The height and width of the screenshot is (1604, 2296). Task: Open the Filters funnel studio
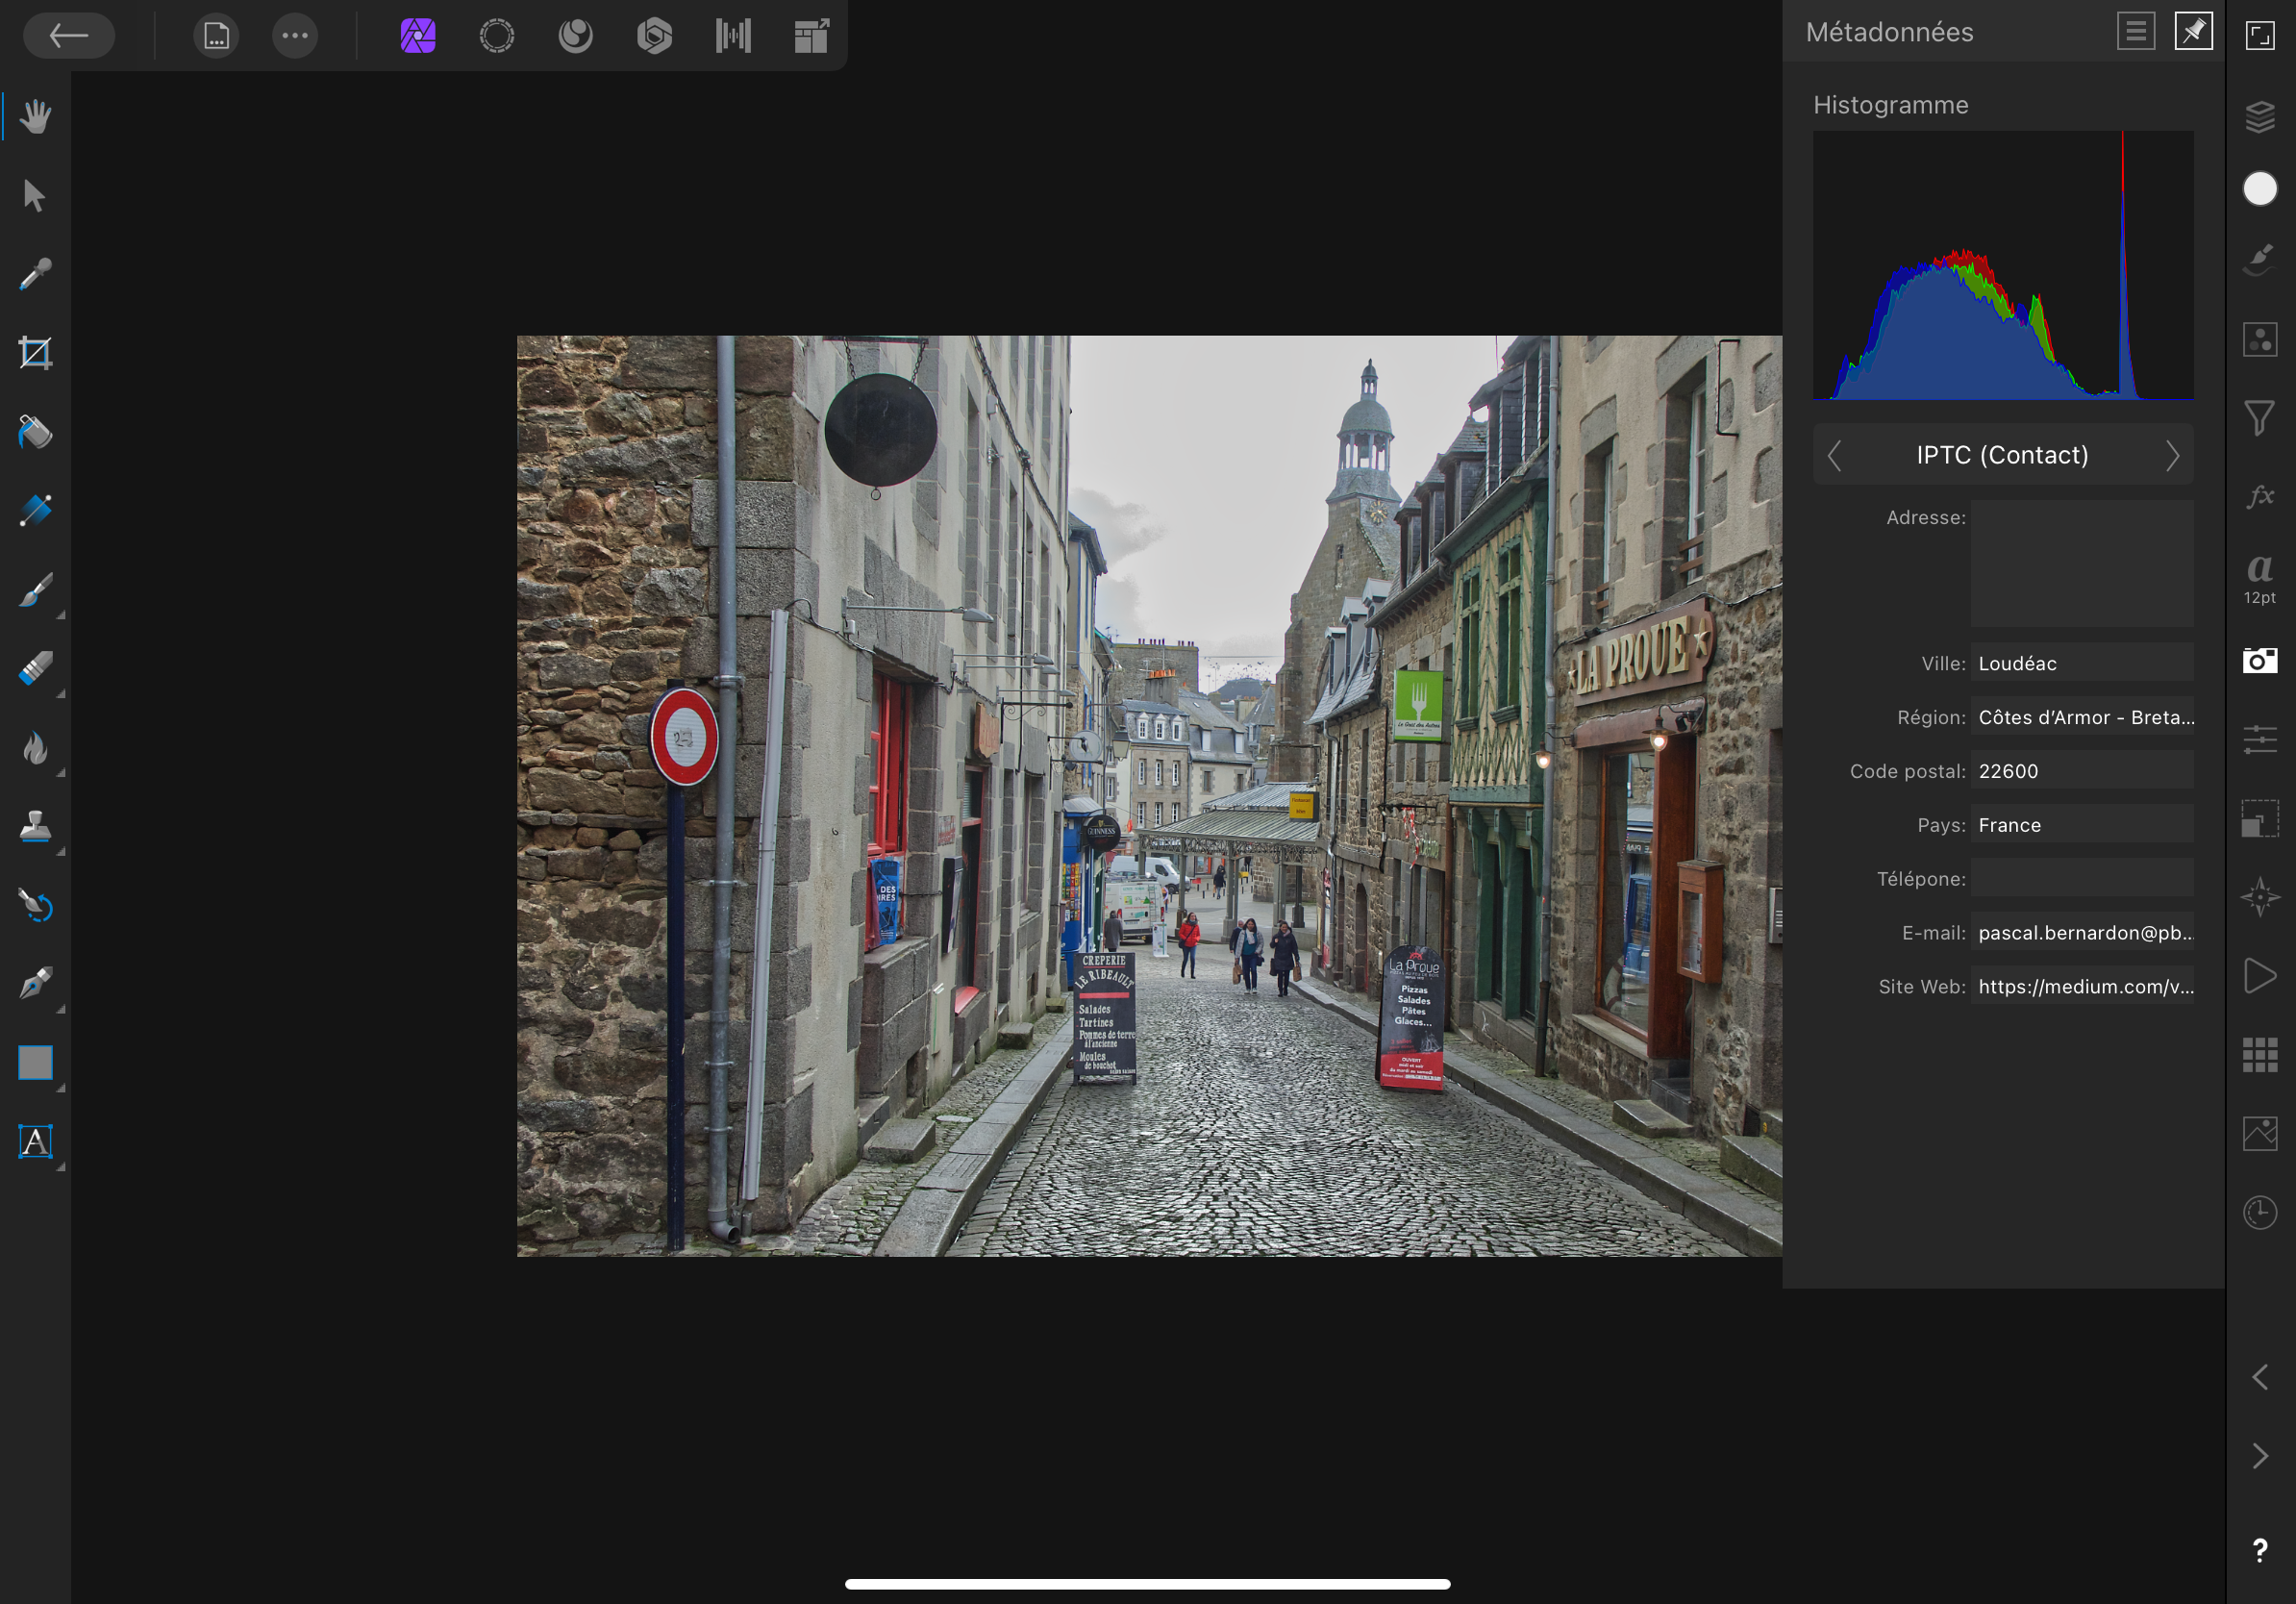point(2260,417)
